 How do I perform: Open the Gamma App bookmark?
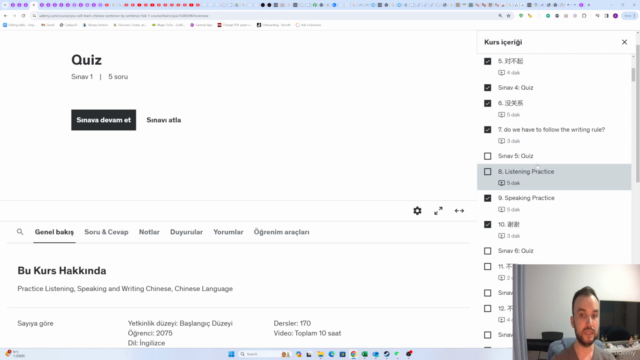[x=201, y=25]
